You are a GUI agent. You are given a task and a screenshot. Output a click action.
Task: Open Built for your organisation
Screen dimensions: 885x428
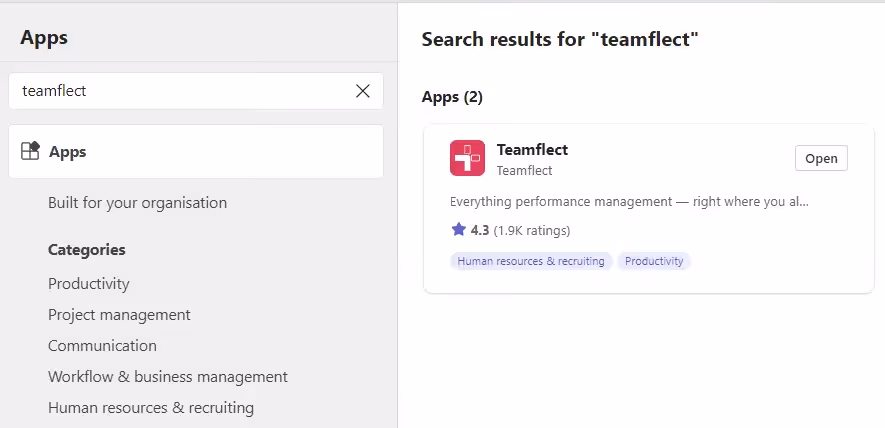pos(137,203)
